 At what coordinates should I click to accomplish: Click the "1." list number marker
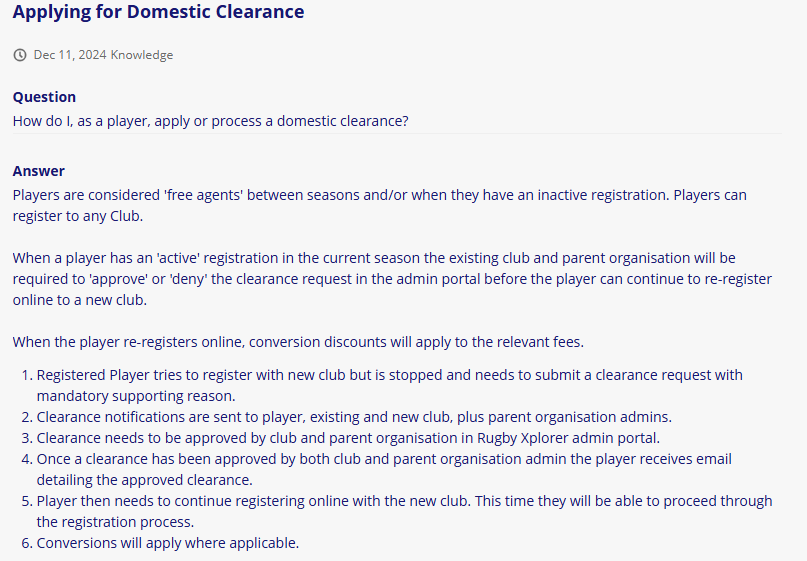click(x=27, y=375)
